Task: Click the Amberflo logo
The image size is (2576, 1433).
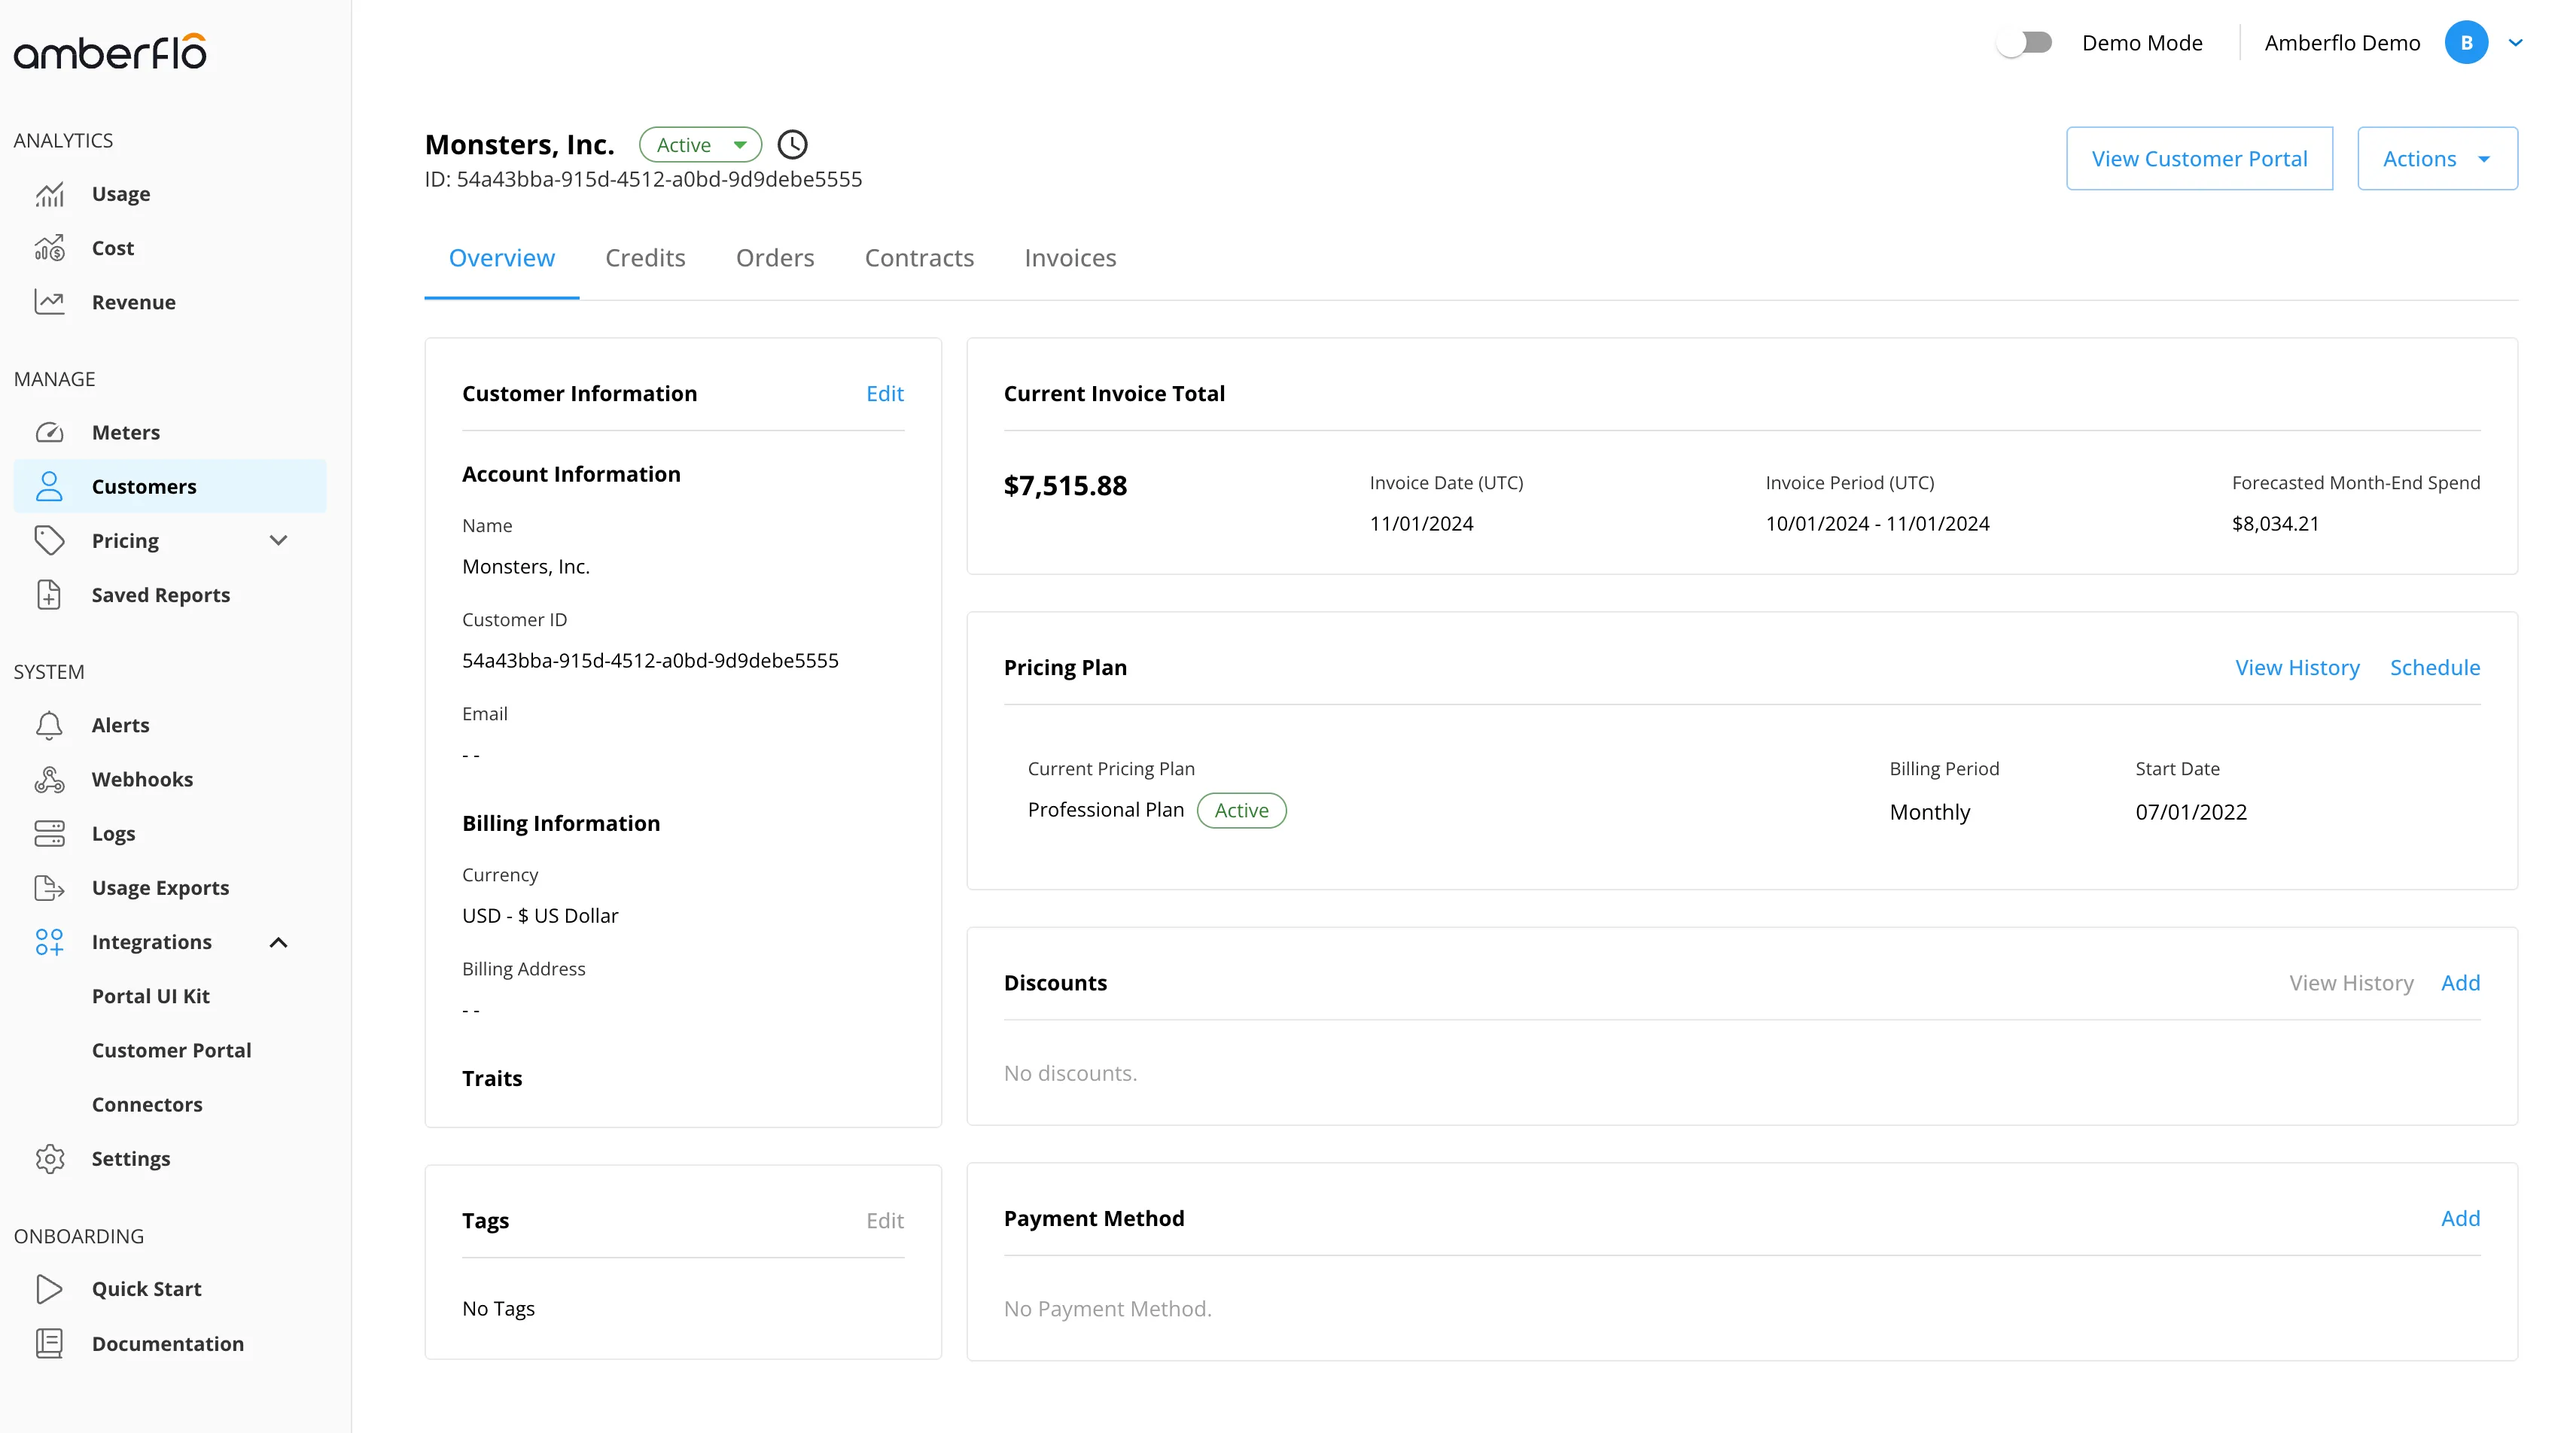Action: pyautogui.click(x=110, y=51)
